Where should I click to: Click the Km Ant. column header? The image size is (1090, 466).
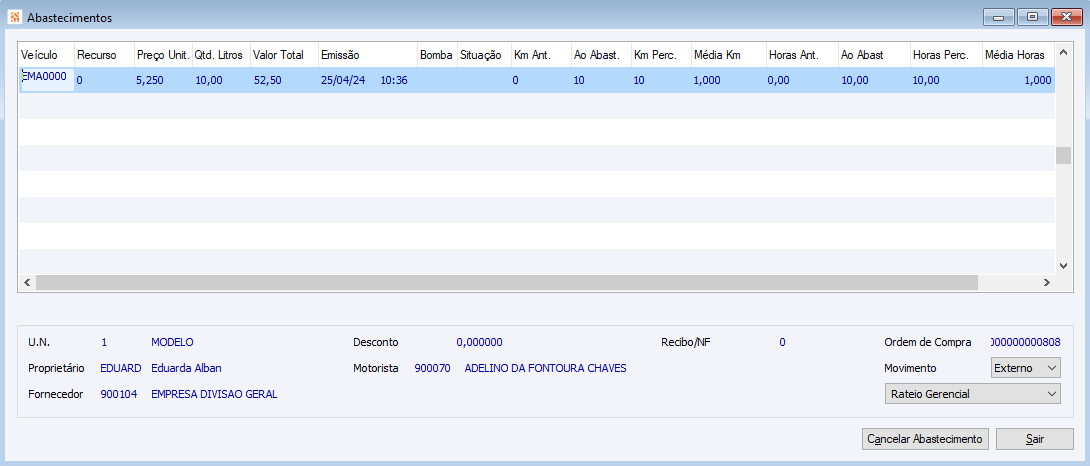coord(542,55)
